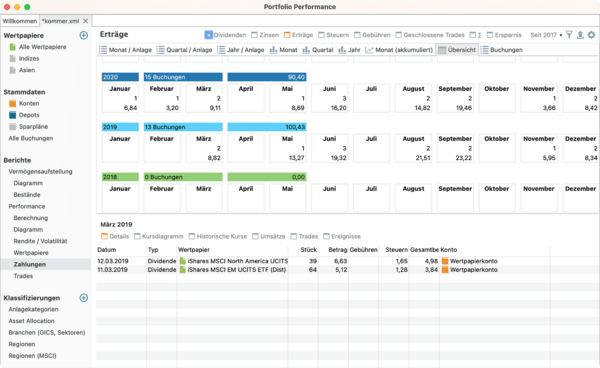Open Vermögensaufstellung report

pyautogui.click(x=40, y=171)
